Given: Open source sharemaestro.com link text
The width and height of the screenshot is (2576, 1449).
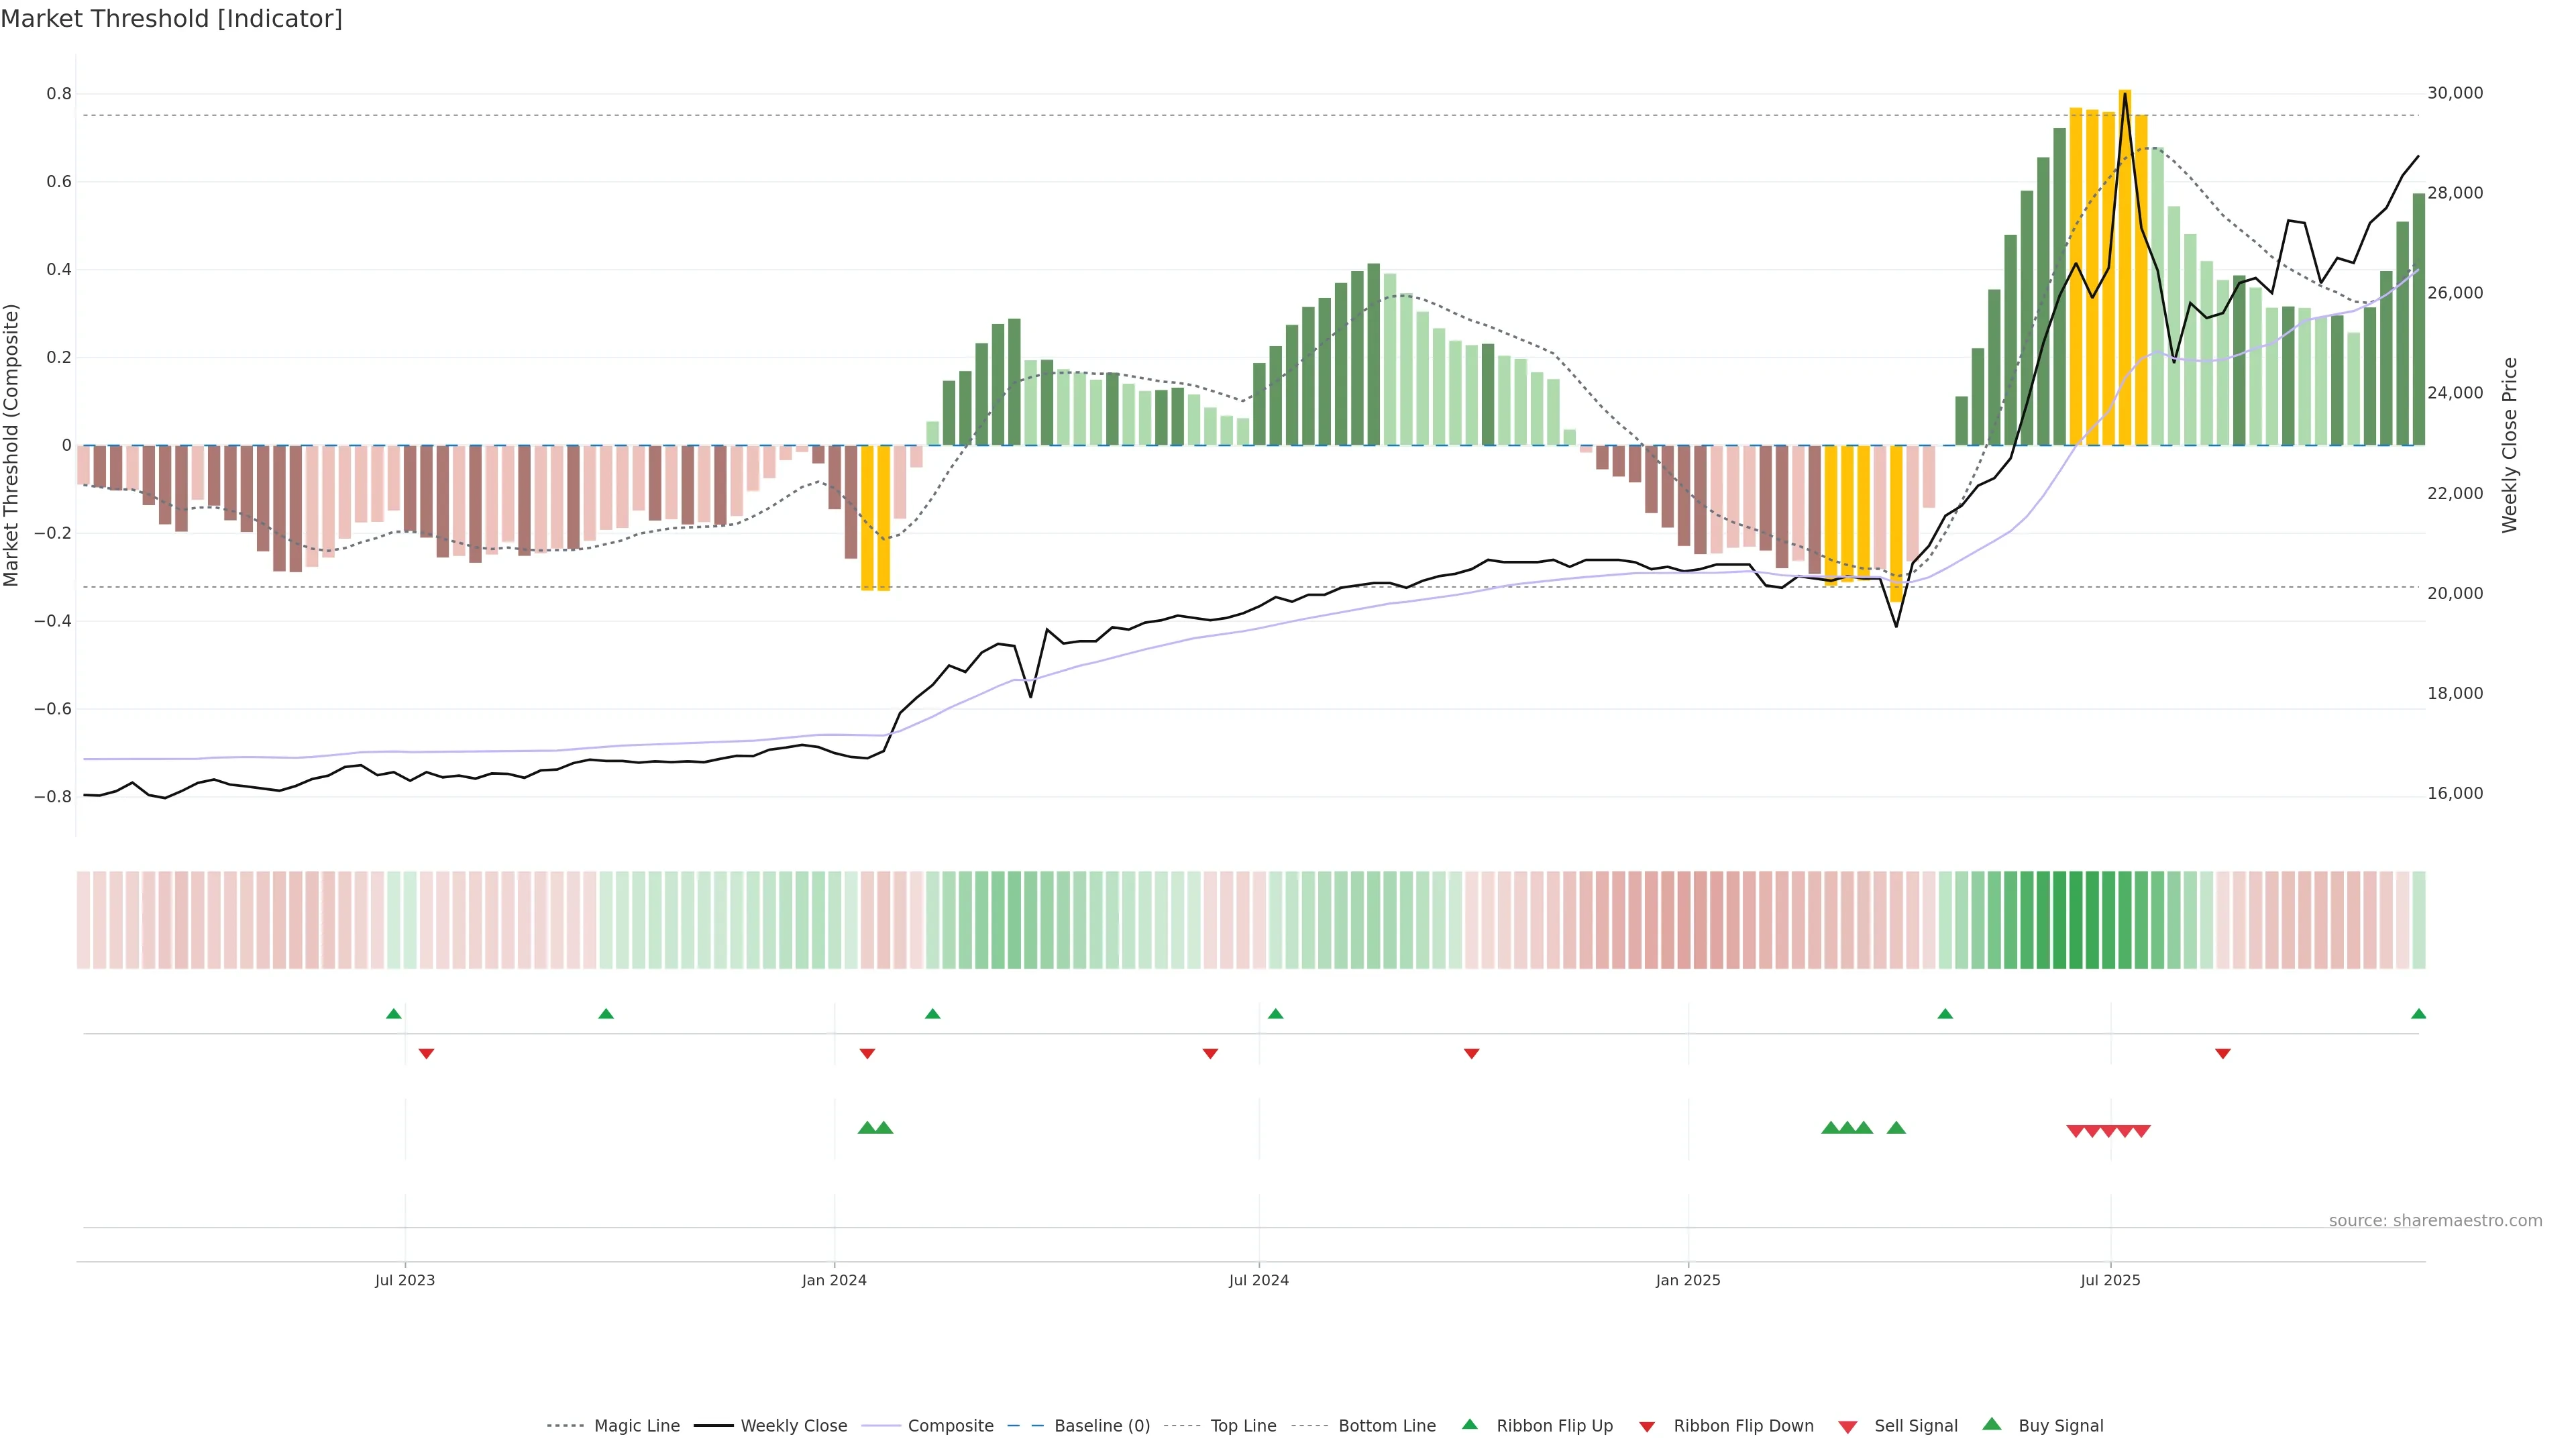Looking at the screenshot, I should click(x=2435, y=1221).
